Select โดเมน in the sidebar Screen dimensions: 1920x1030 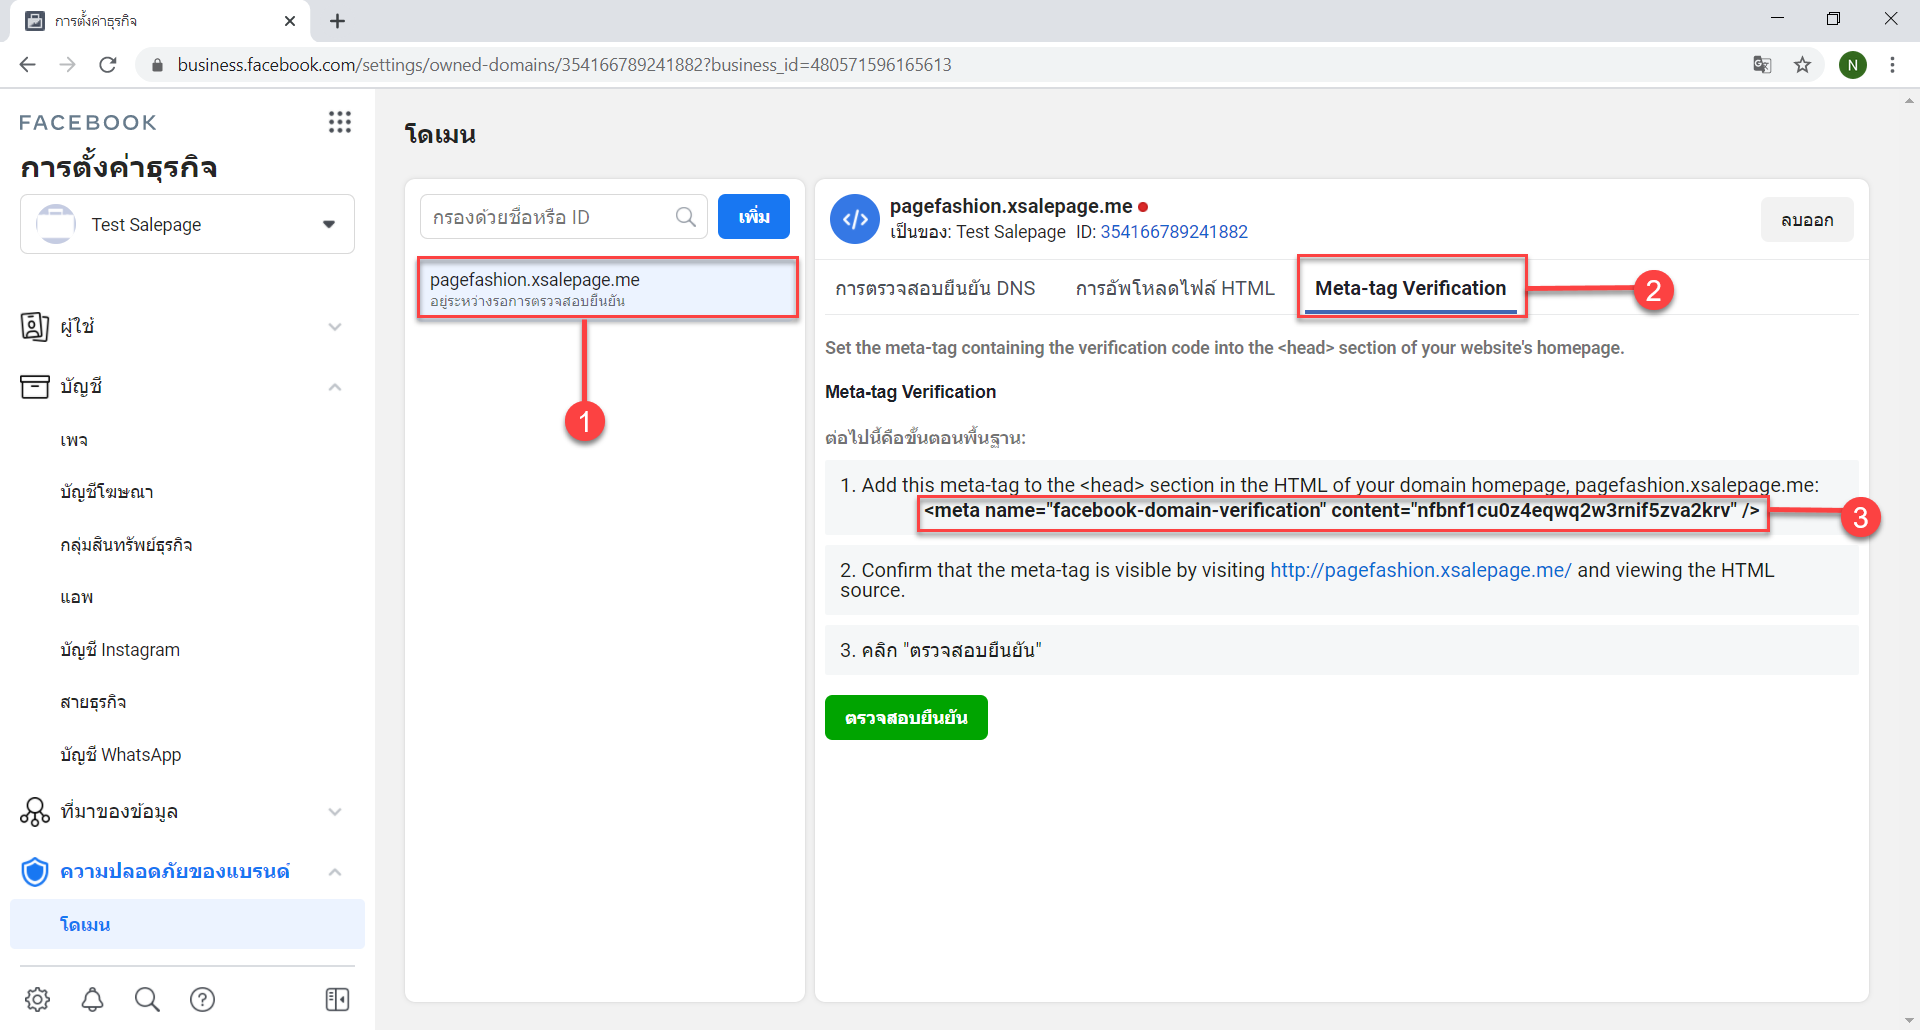click(187, 924)
